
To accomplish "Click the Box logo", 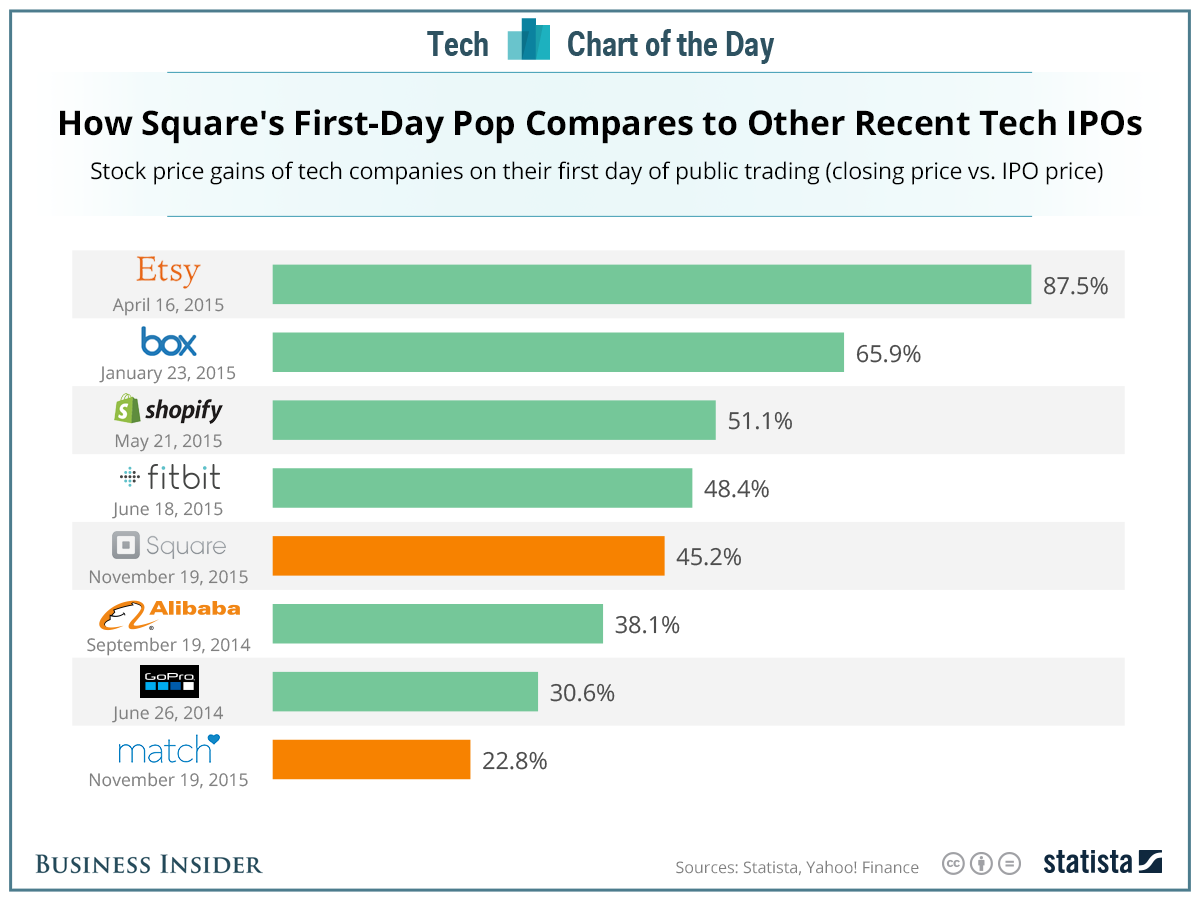I will coord(169,342).
